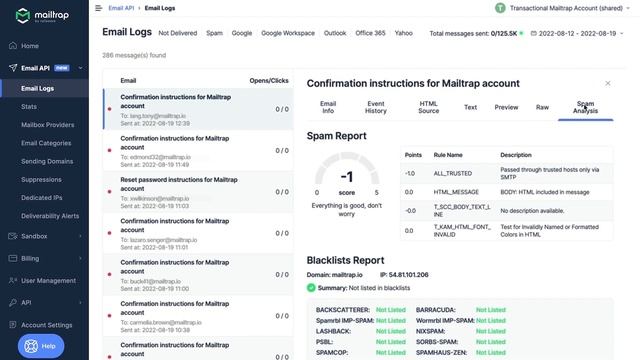
Task: Switch to the Raw tab
Action: point(542,107)
